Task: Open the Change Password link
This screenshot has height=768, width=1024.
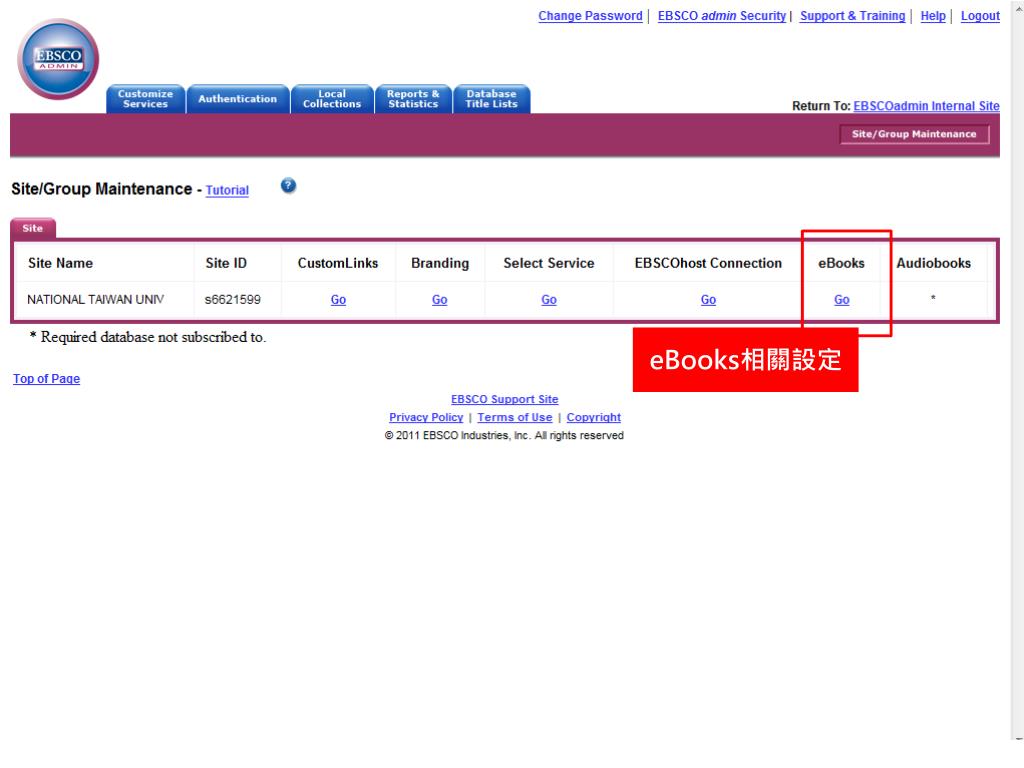Action: pyautogui.click(x=590, y=16)
